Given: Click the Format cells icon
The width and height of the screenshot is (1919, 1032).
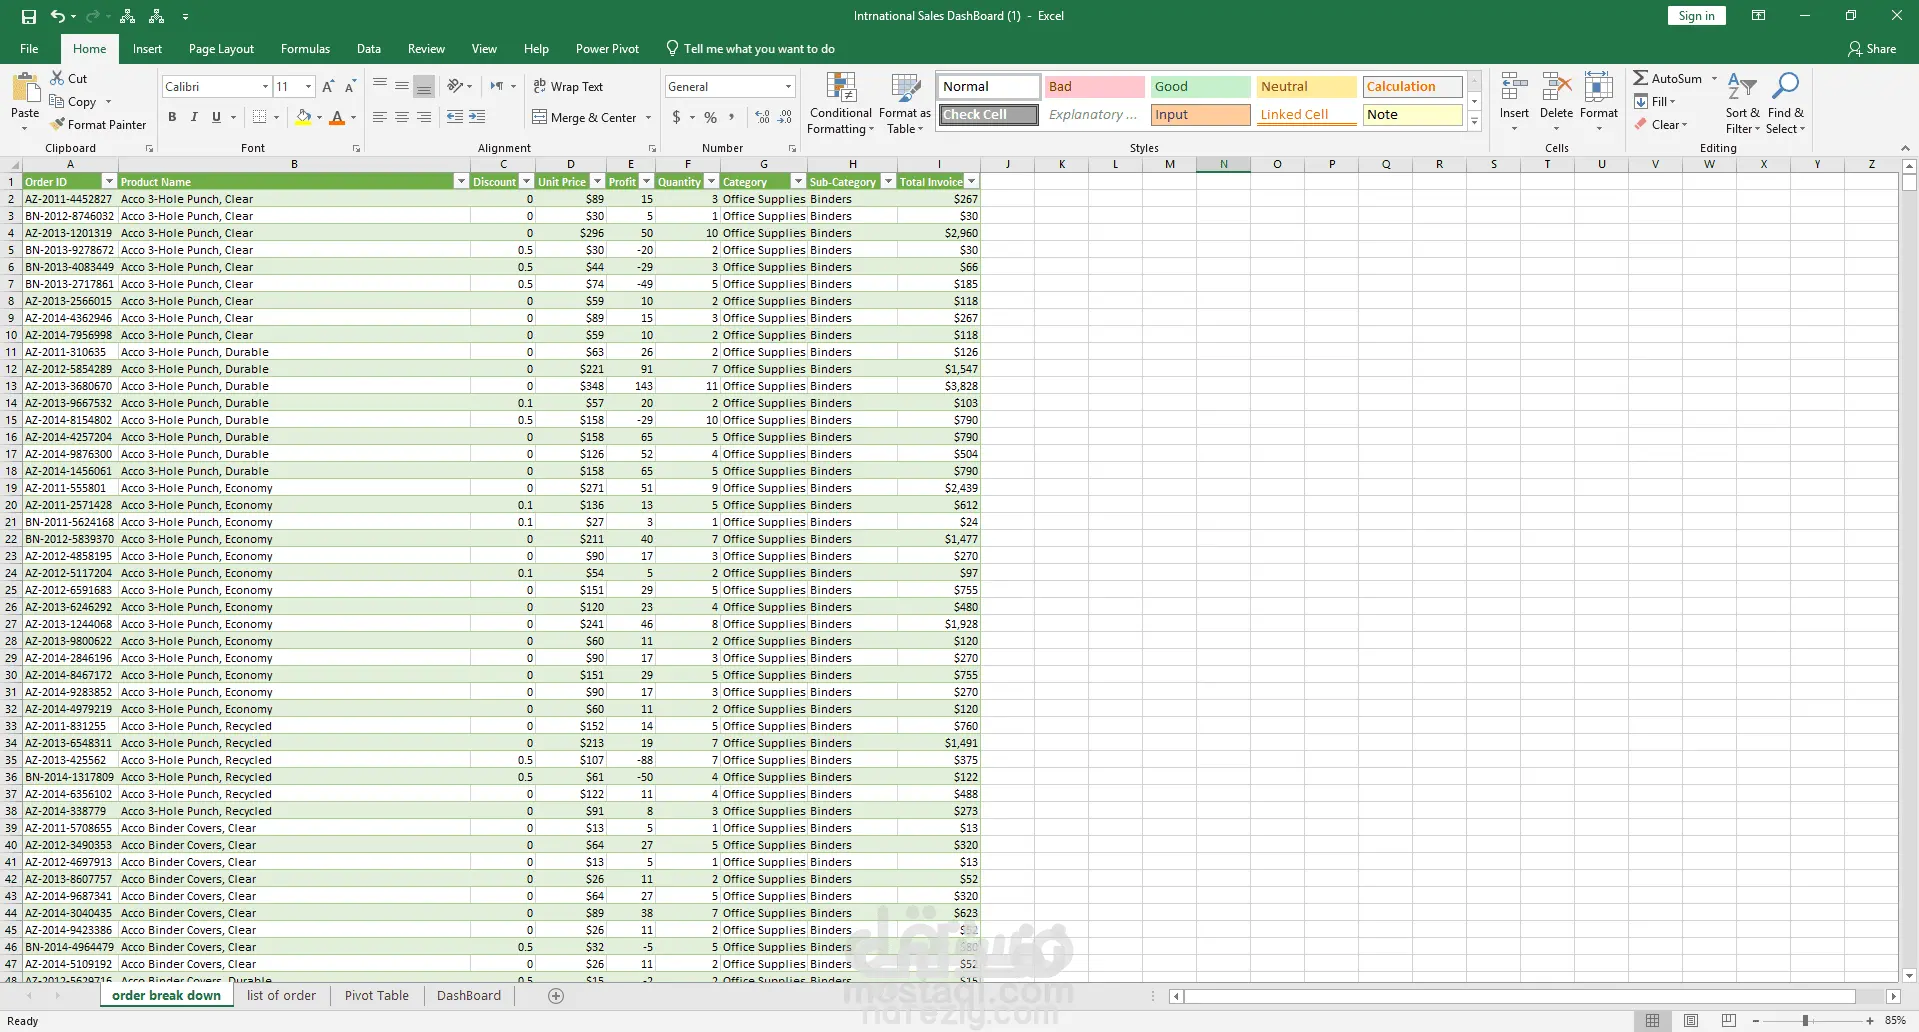Looking at the screenshot, I should pos(1598,88).
